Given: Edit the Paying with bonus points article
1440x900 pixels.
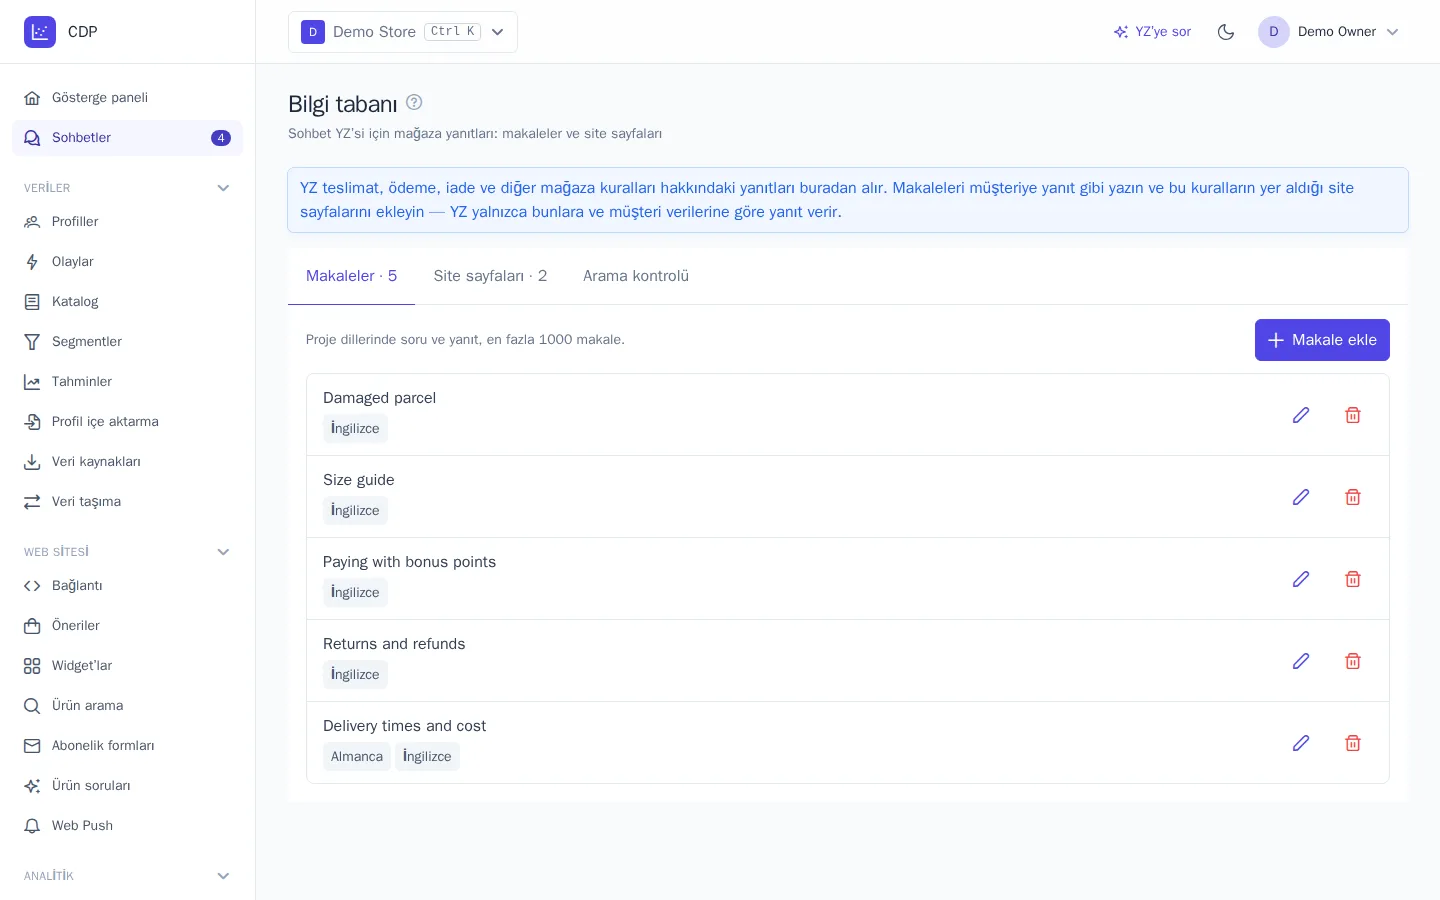Looking at the screenshot, I should pos(1301,579).
